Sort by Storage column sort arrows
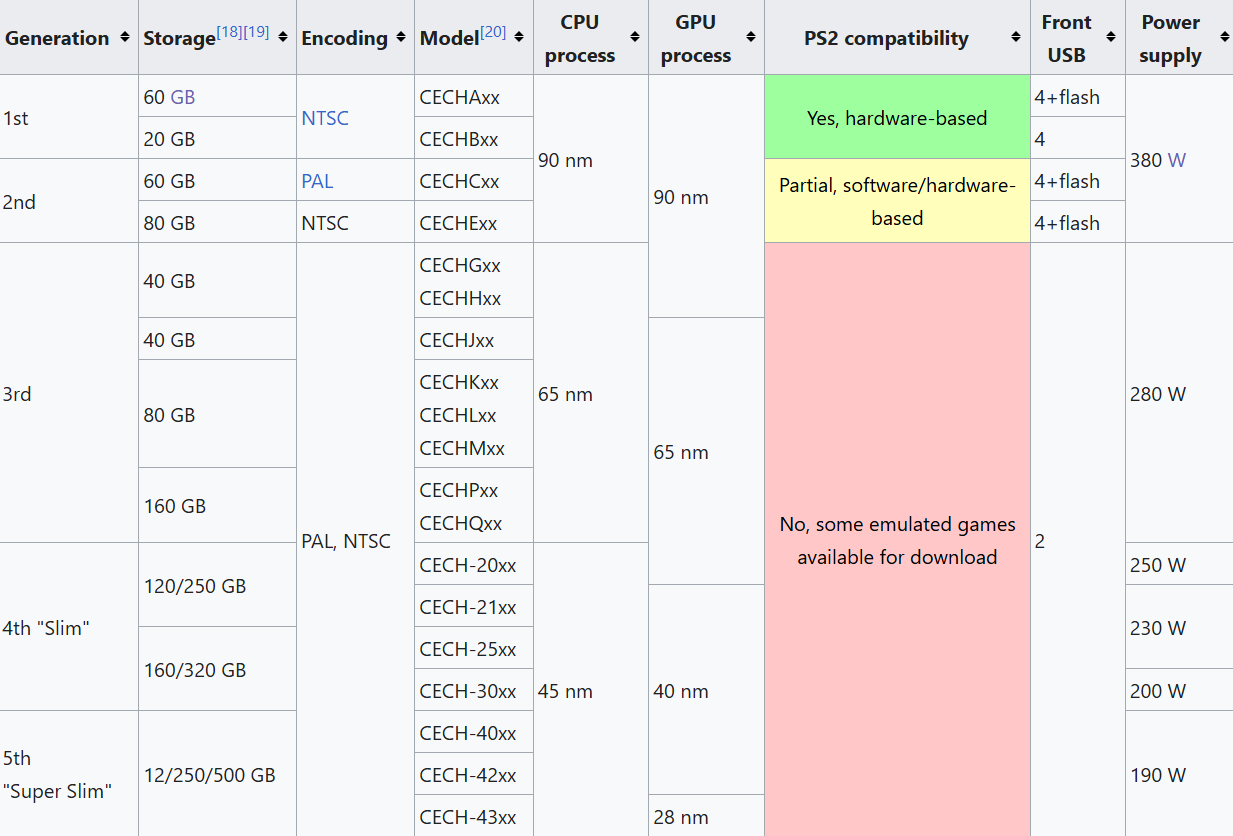 (x=282, y=37)
